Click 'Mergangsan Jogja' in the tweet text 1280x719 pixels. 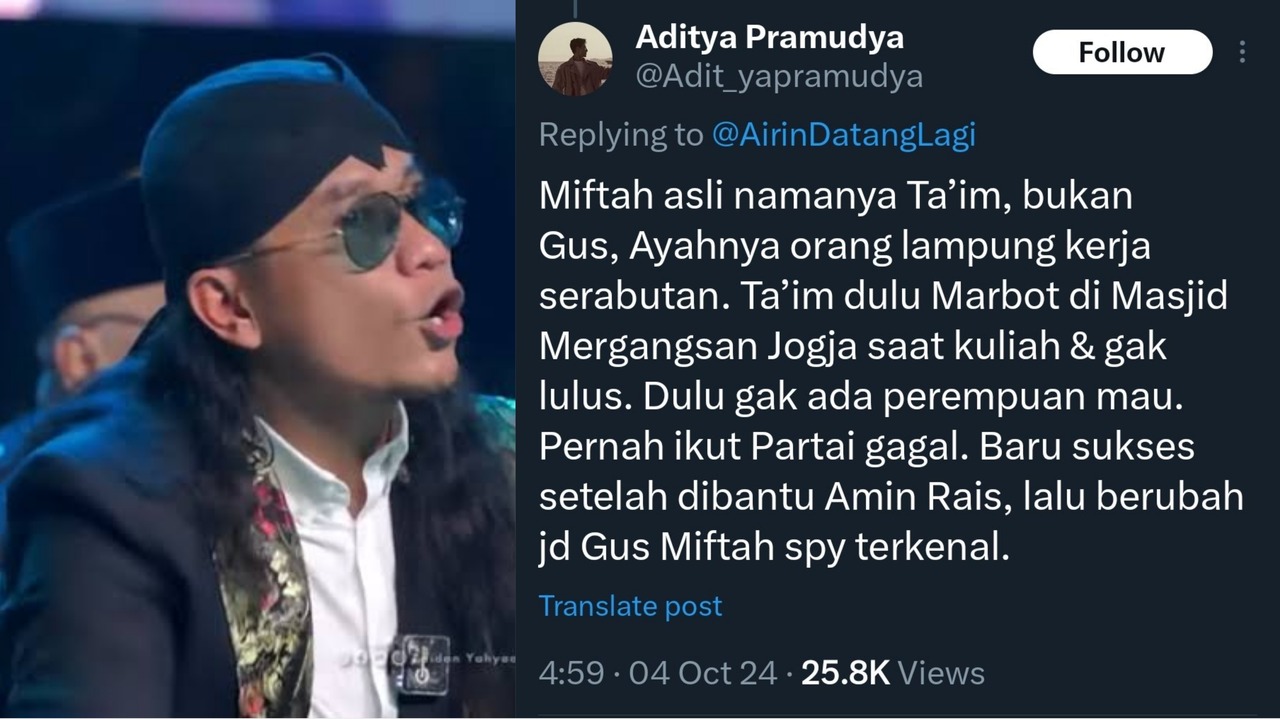click(x=685, y=347)
